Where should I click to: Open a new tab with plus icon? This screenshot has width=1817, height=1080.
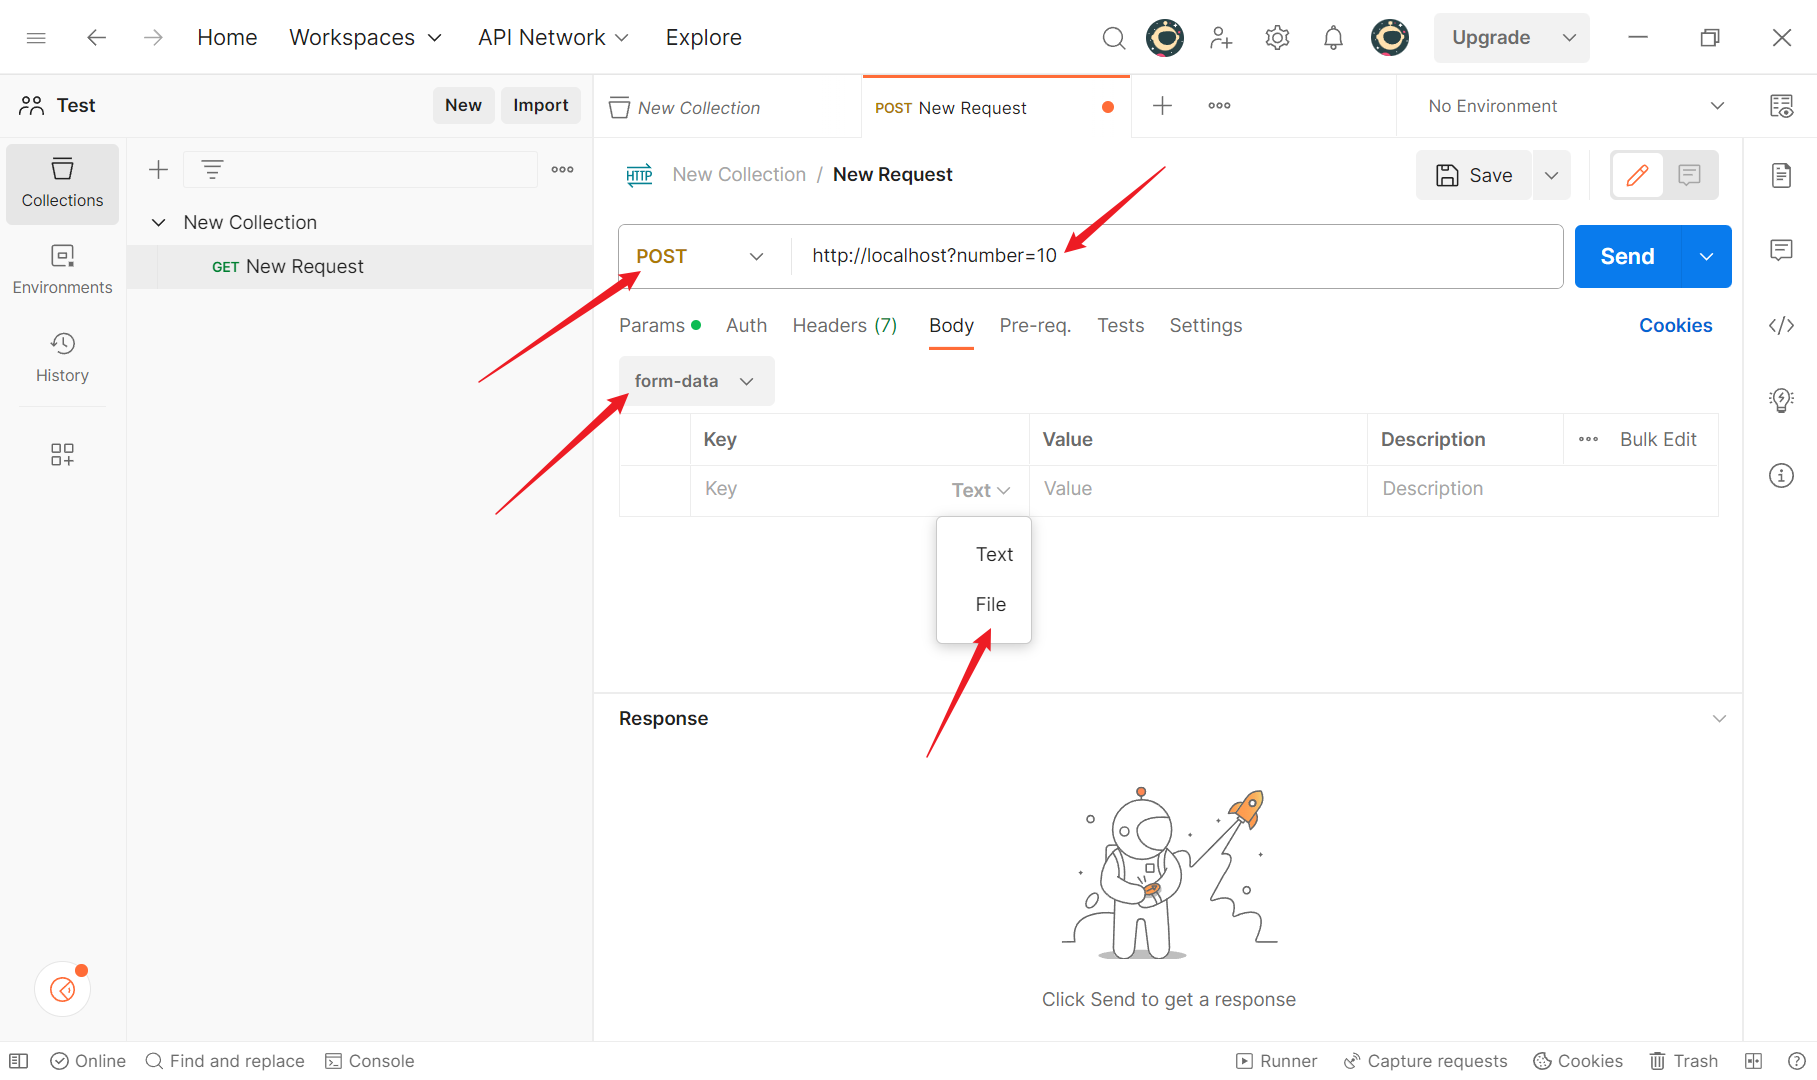1162,106
